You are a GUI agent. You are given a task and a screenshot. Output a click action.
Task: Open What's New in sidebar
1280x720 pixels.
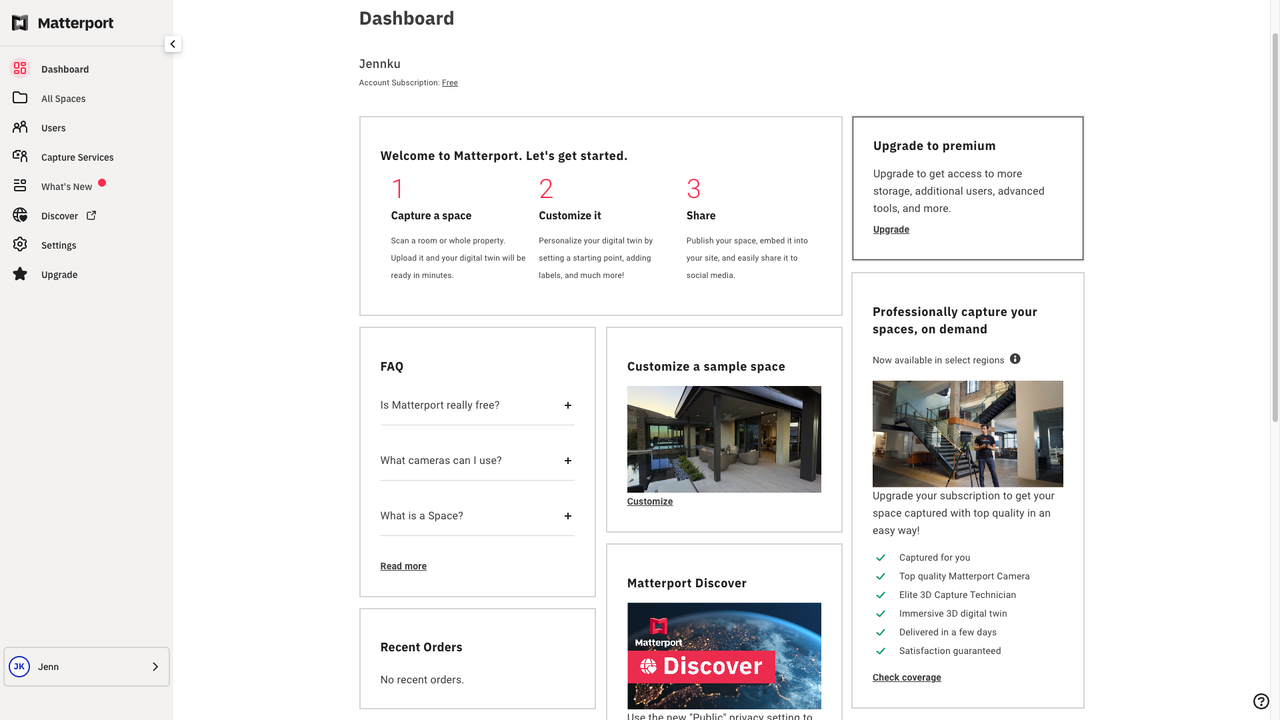tap(66, 187)
